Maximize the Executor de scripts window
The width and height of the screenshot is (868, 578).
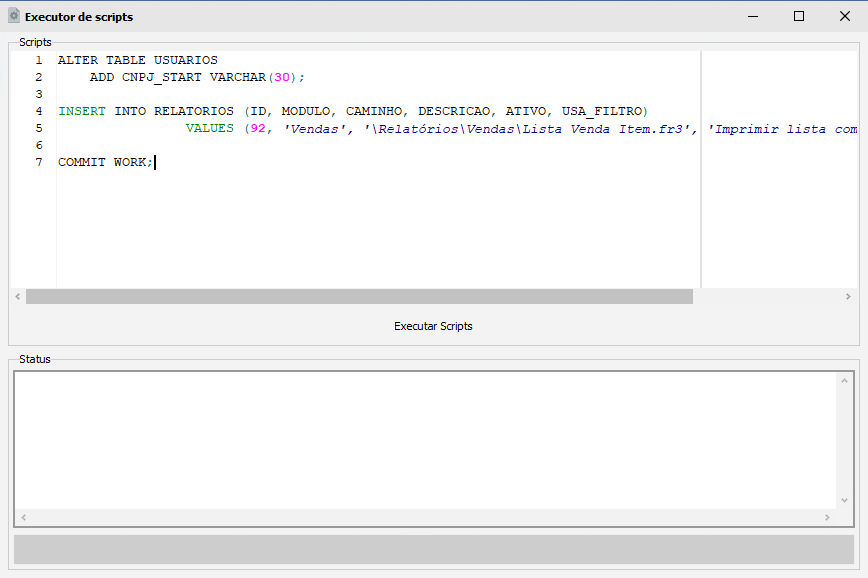(x=799, y=16)
